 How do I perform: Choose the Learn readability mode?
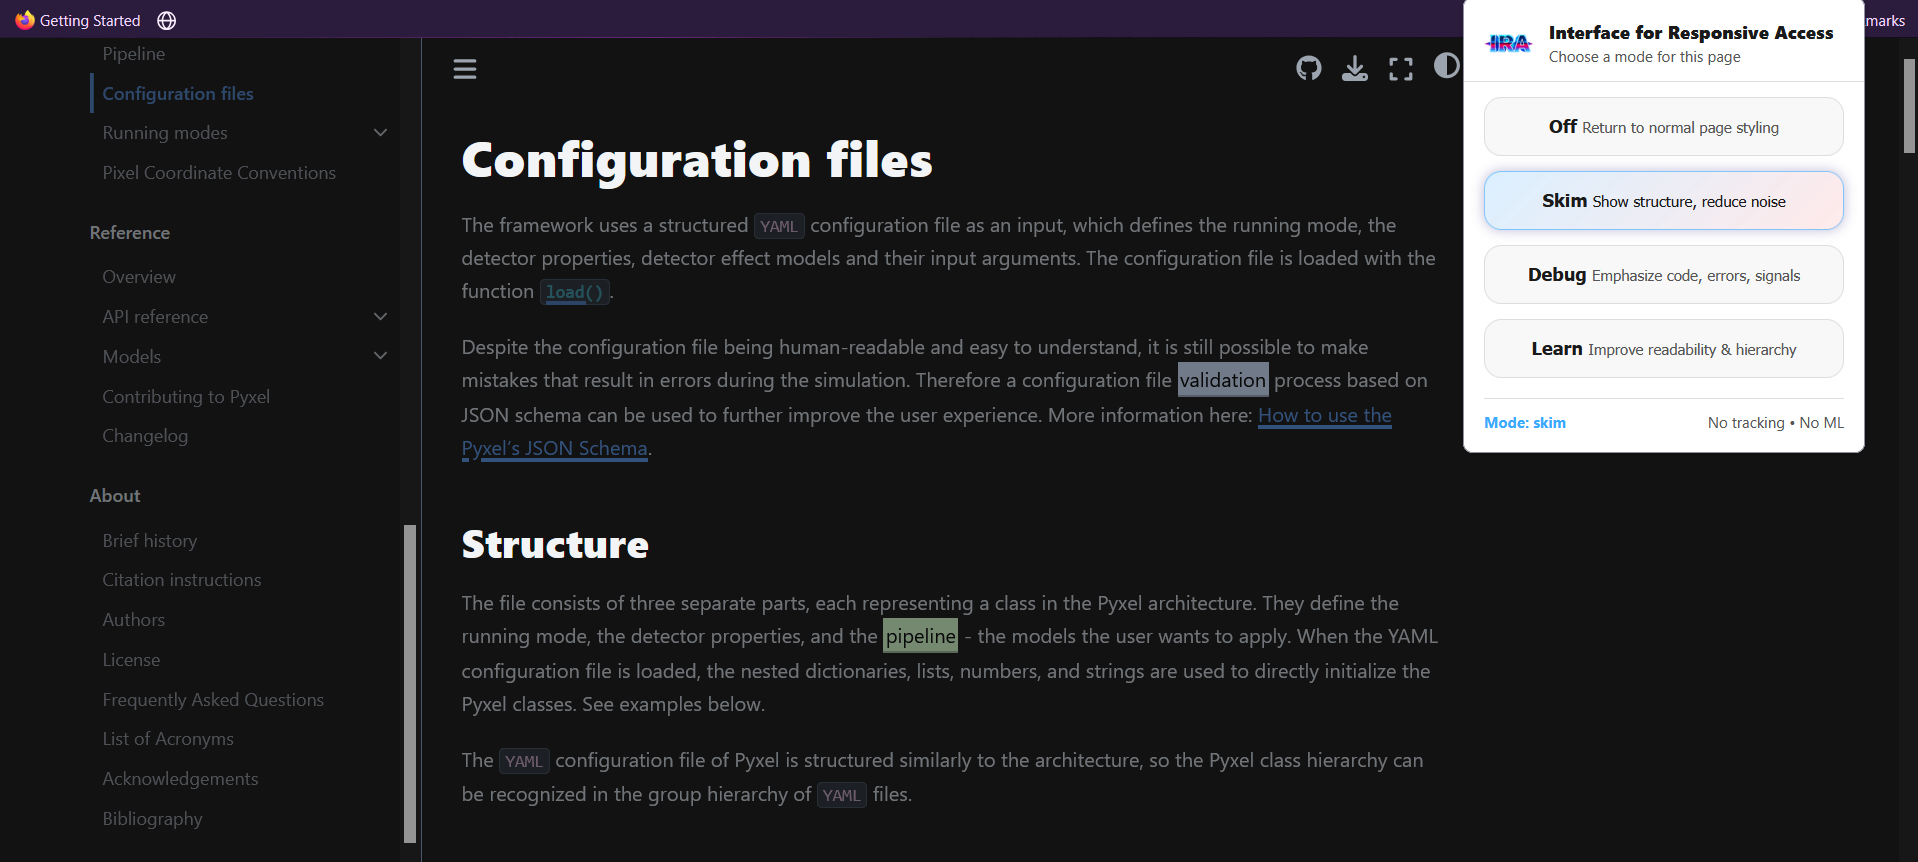pyautogui.click(x=1663, y=349)
